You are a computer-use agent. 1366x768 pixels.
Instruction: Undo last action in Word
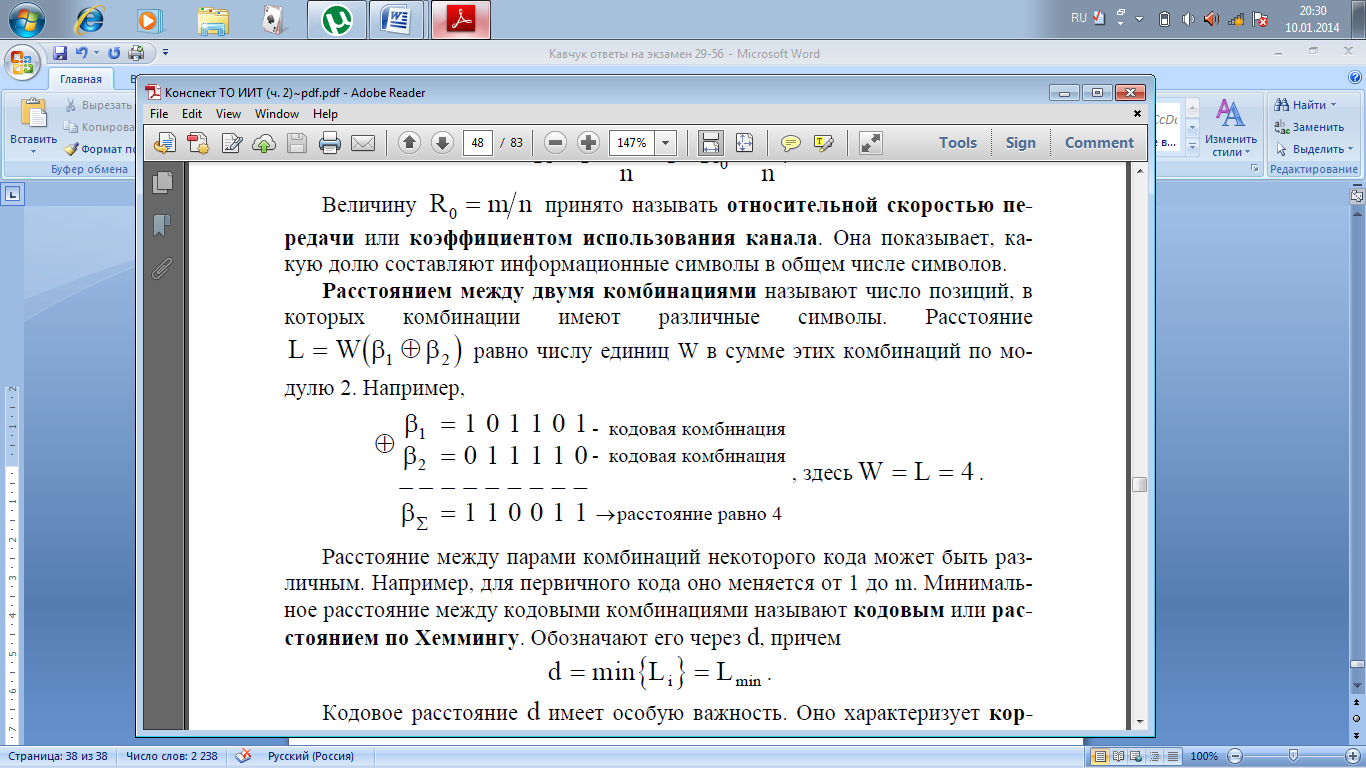click(x=81, y=53)
